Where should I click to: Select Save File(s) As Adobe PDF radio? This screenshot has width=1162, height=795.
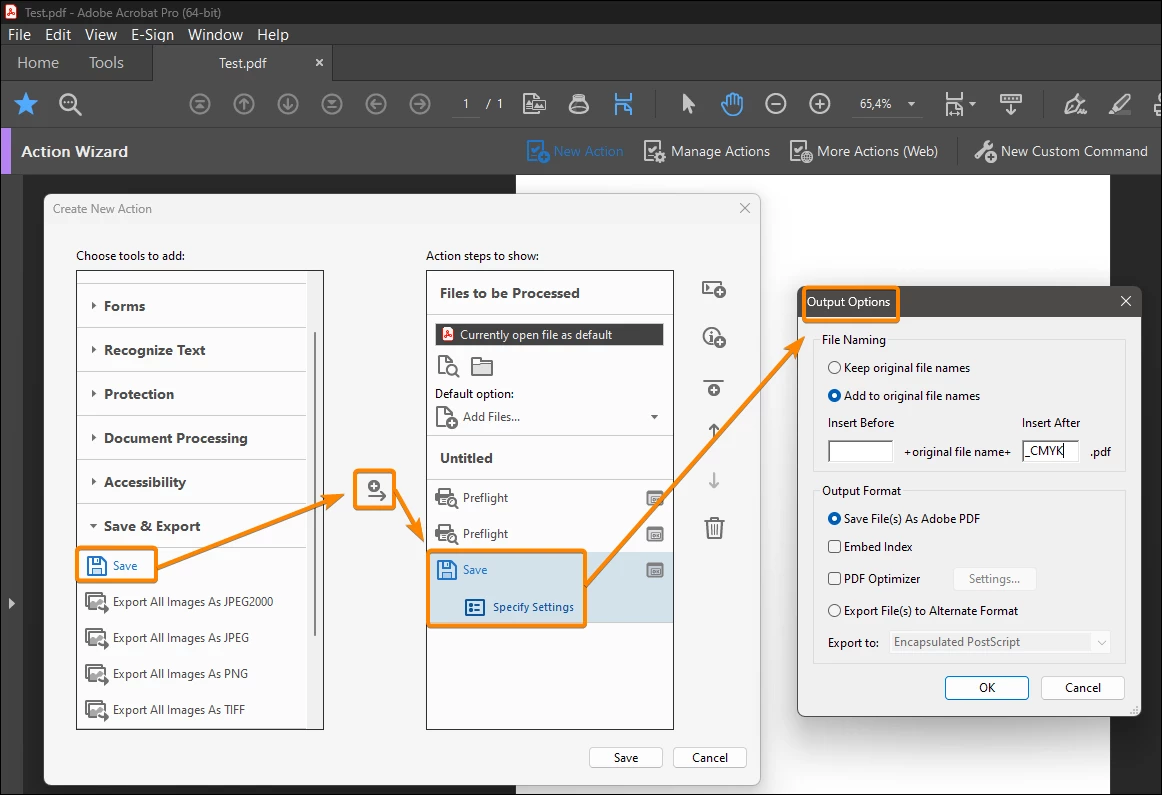[834, 519]
